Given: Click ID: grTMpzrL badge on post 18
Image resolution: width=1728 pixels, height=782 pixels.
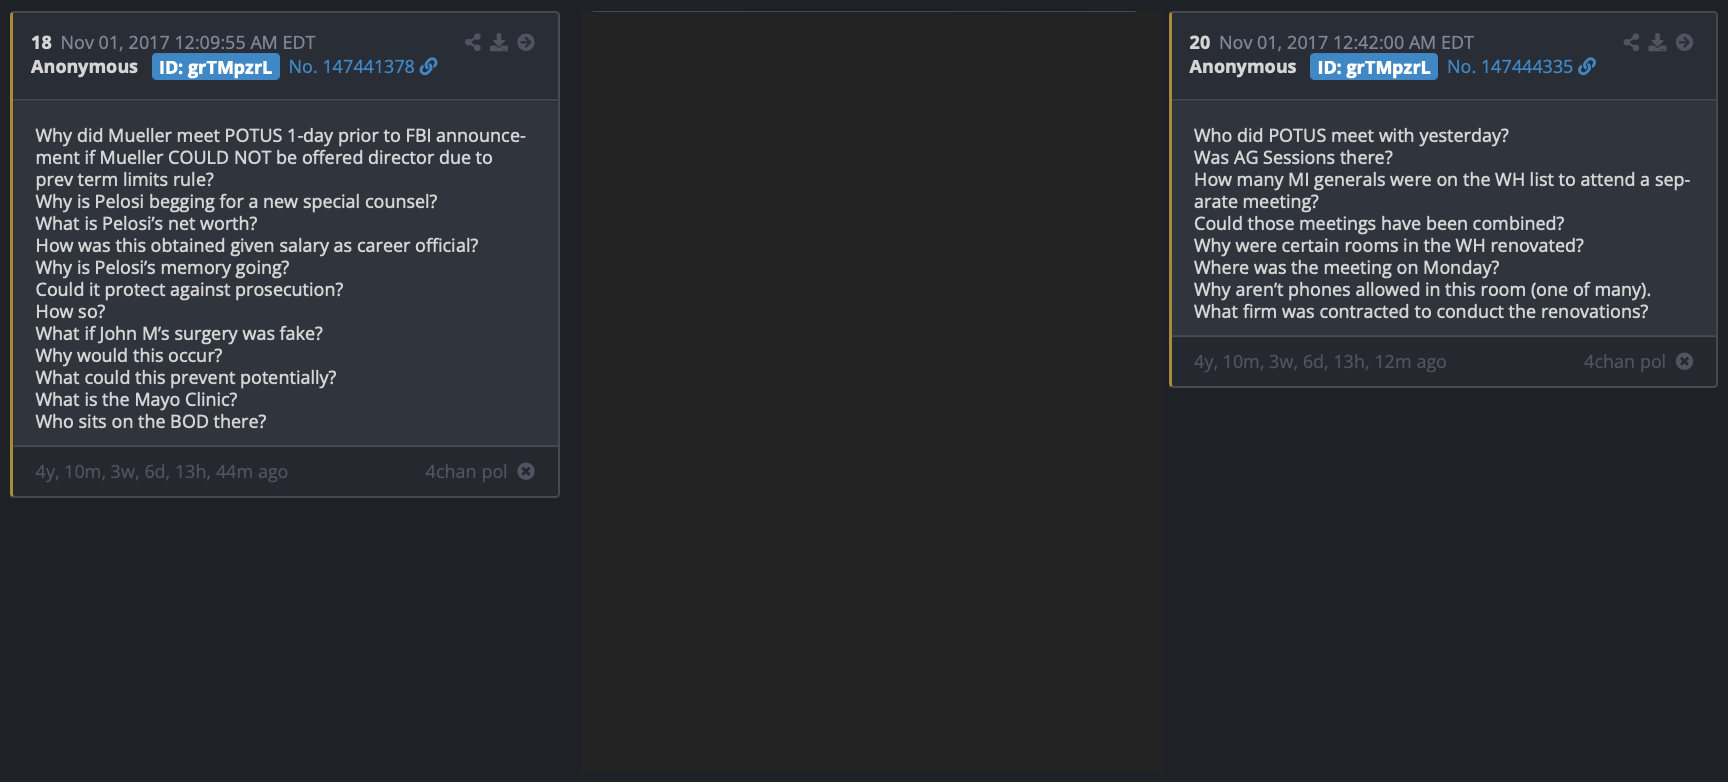Looking at the screenshot, I should point(216,67).
